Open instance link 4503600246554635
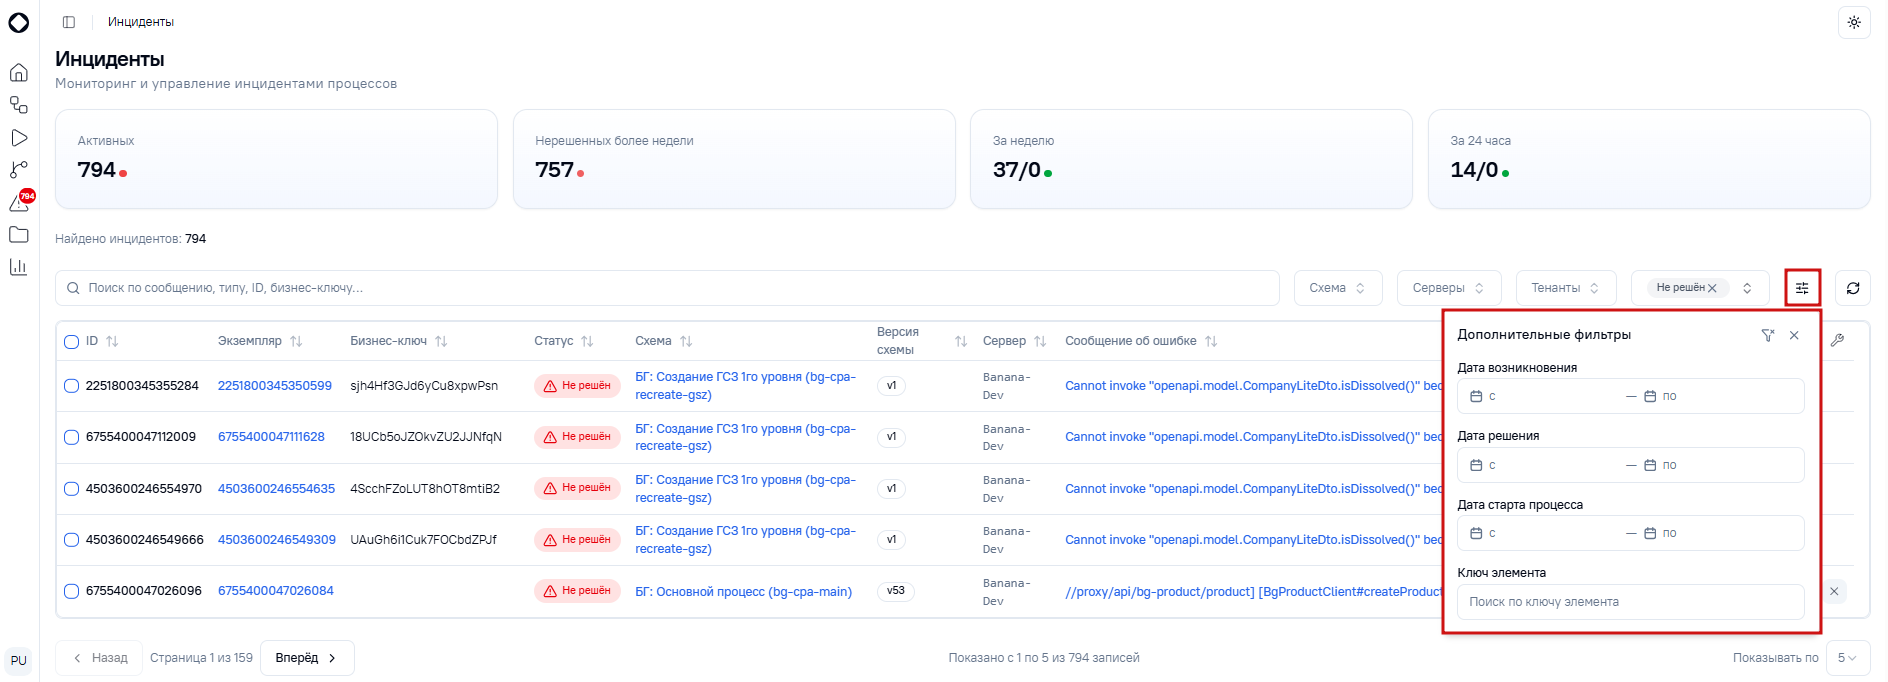 (x=277, y=489)
